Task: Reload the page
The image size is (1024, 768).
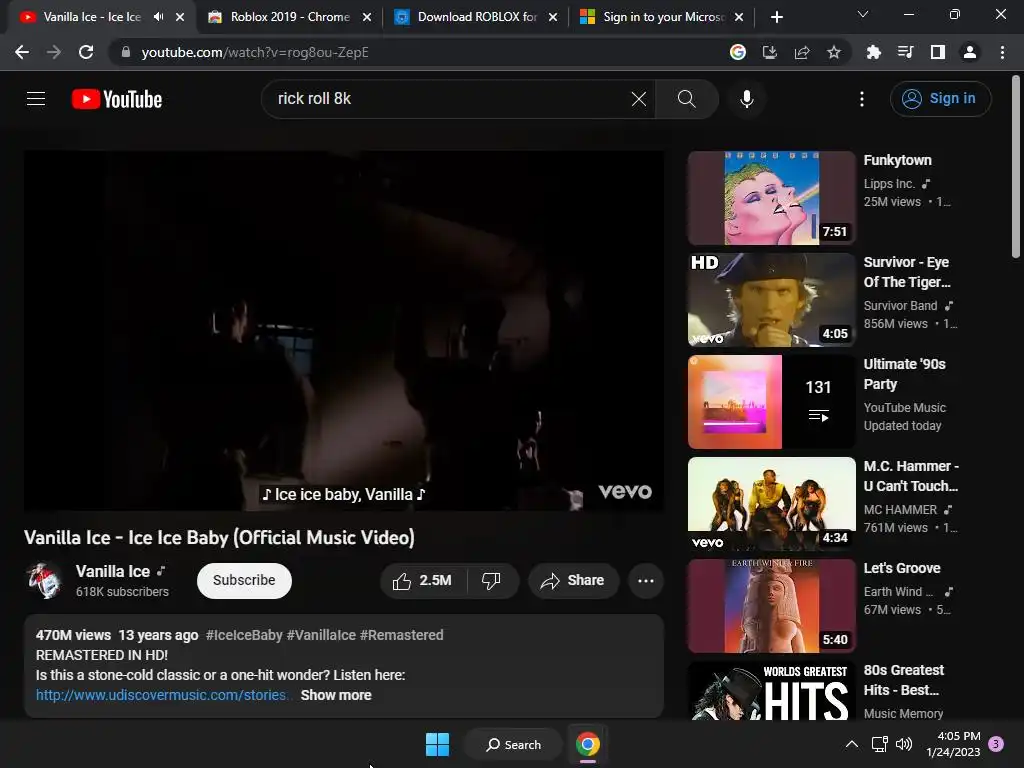Action: (x=86, y=52)
